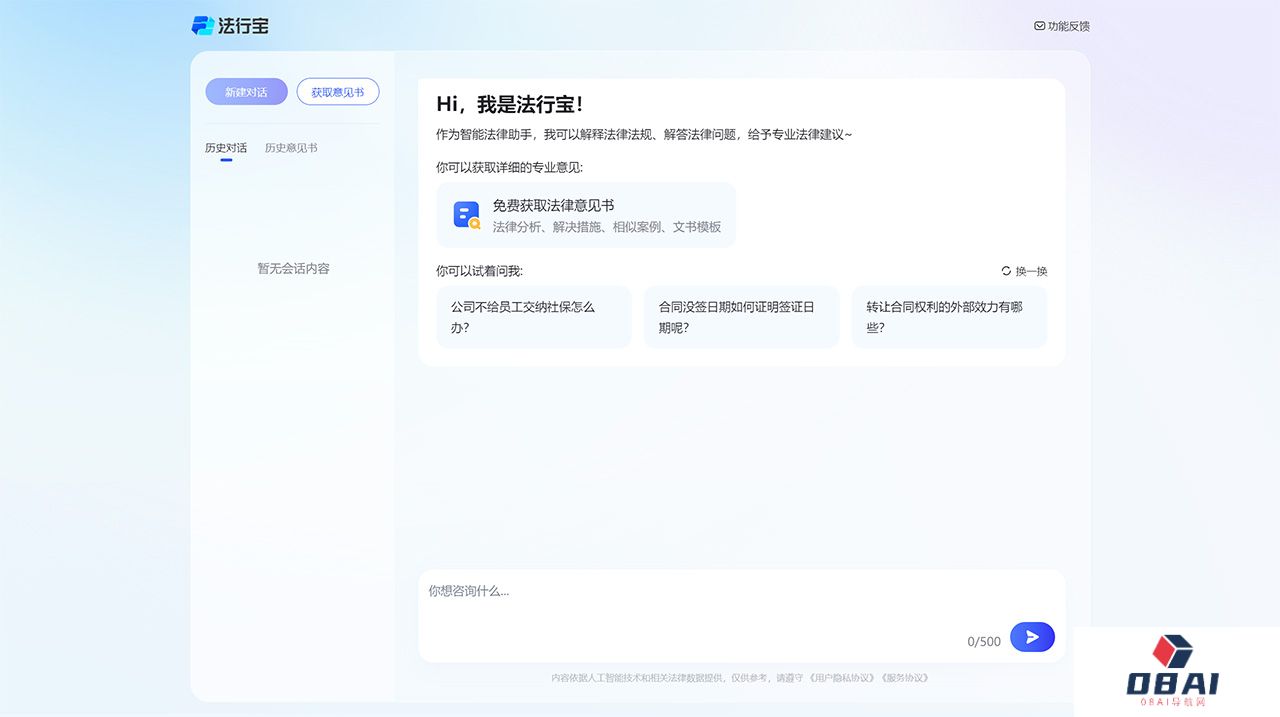This screenshot has height=717, width=1280.
Task: Open the 历史意见书 tab
Action: click(x=291, y=148)
